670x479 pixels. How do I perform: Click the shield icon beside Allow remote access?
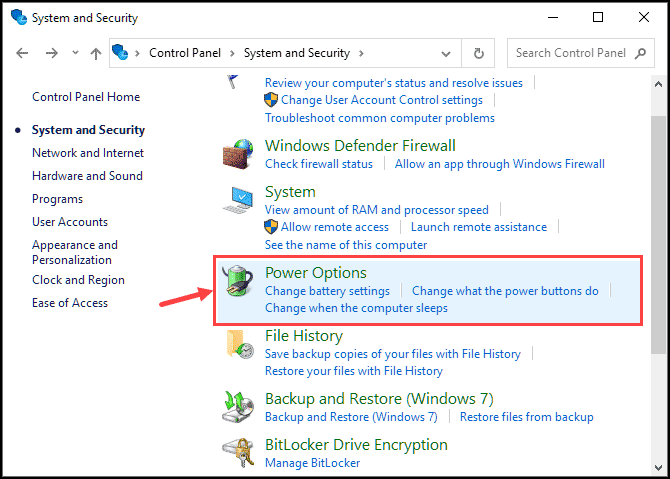pyautogui.click(x=271, y=227)
